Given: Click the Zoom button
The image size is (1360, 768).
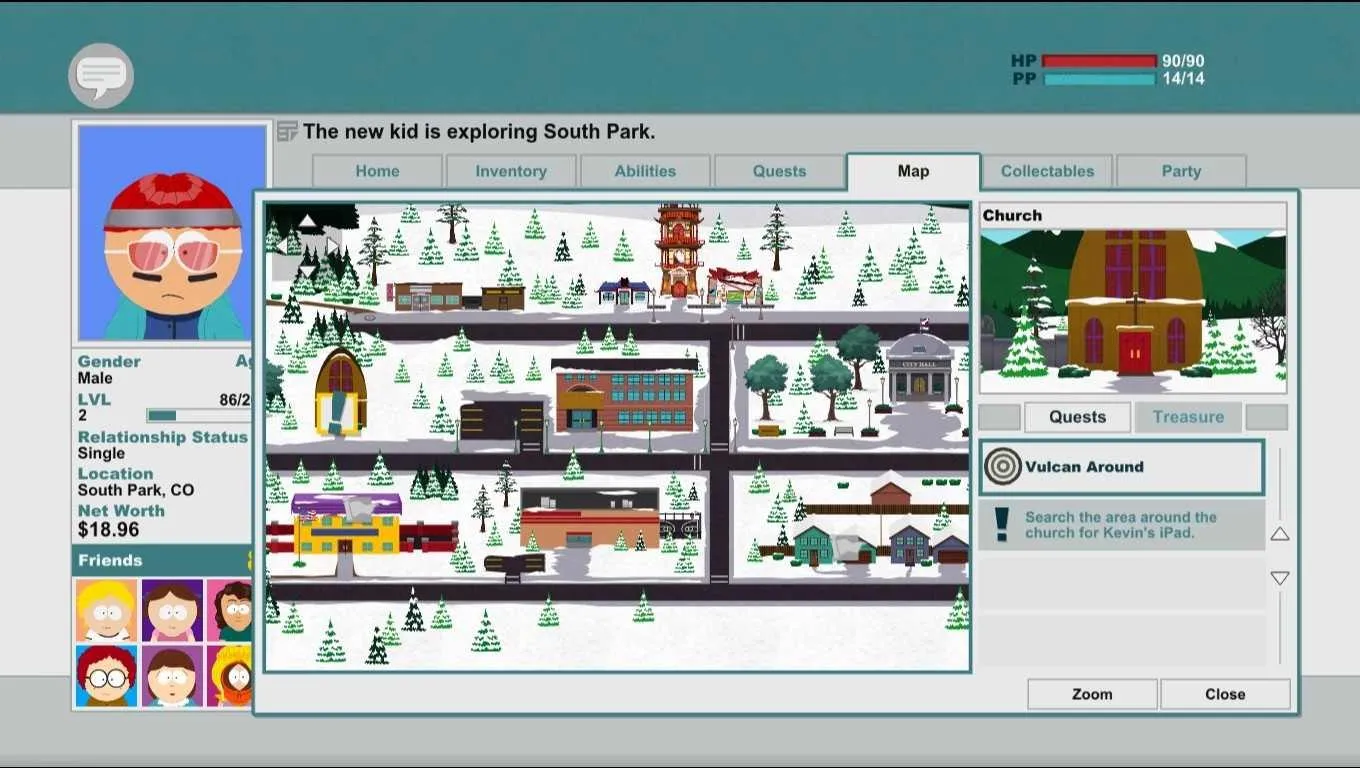Looking at the screenshot, I should (1092, 694).
